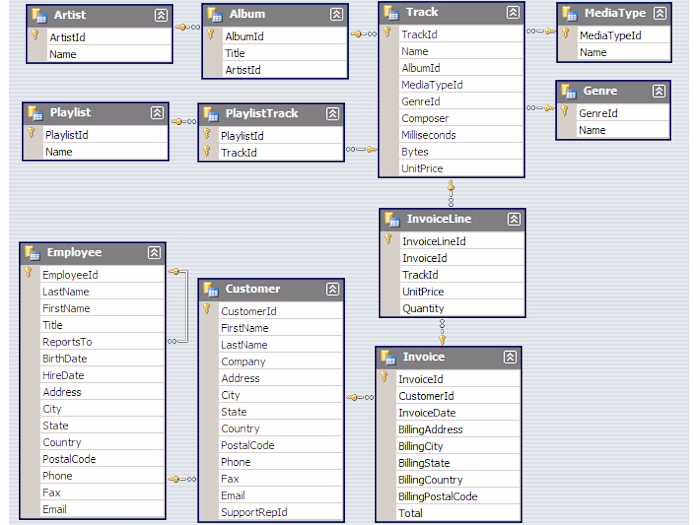Collapse the Customer table
The height and width of the screenshot is (525, 700).
coord(333,289)
